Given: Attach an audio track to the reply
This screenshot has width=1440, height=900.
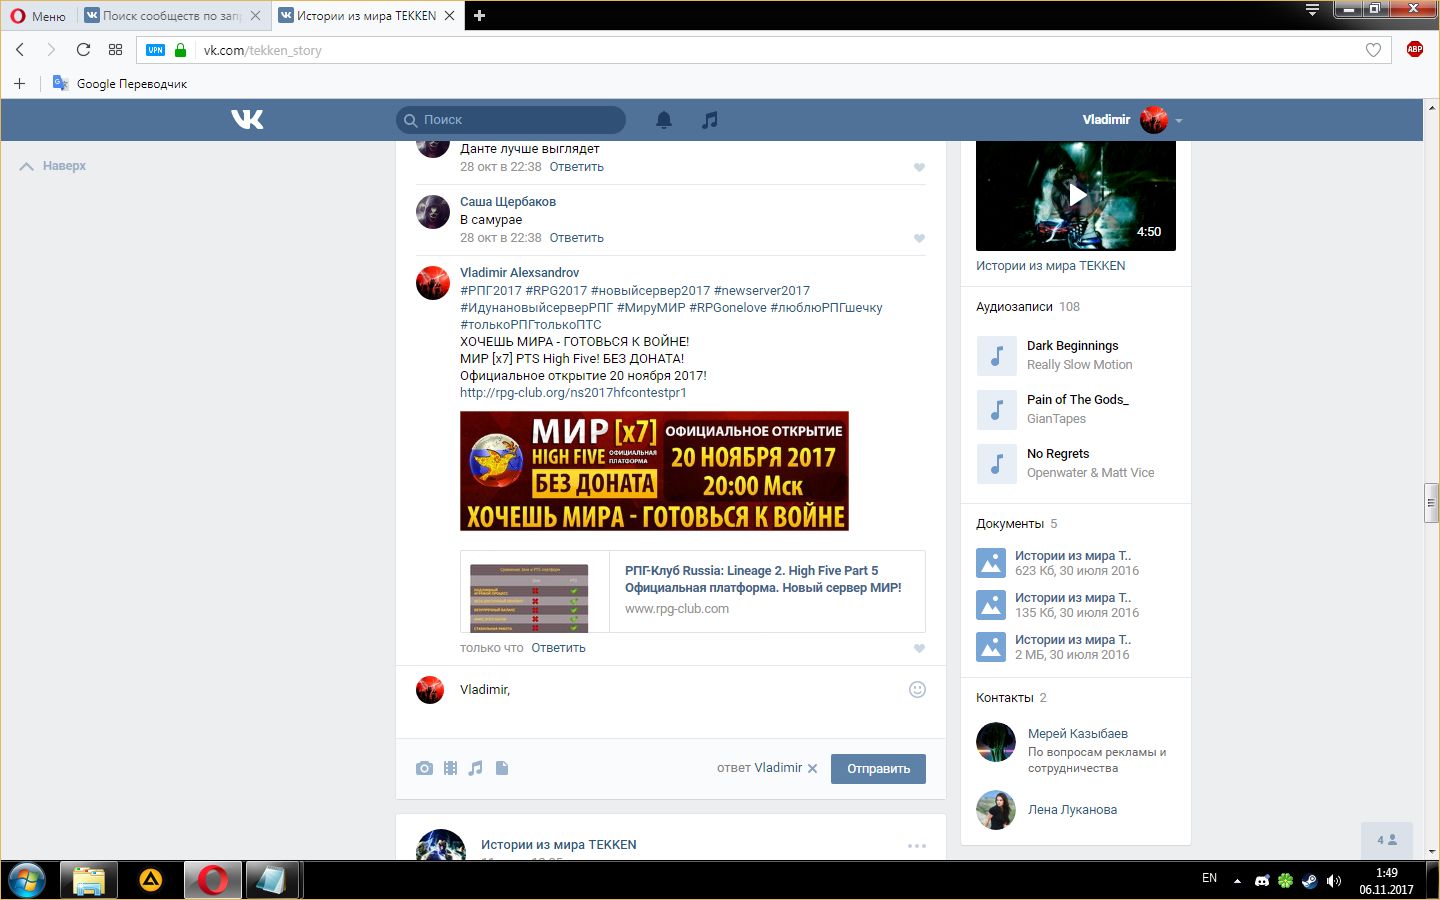Looking at the screenshot, I should [x=476, y=768].
